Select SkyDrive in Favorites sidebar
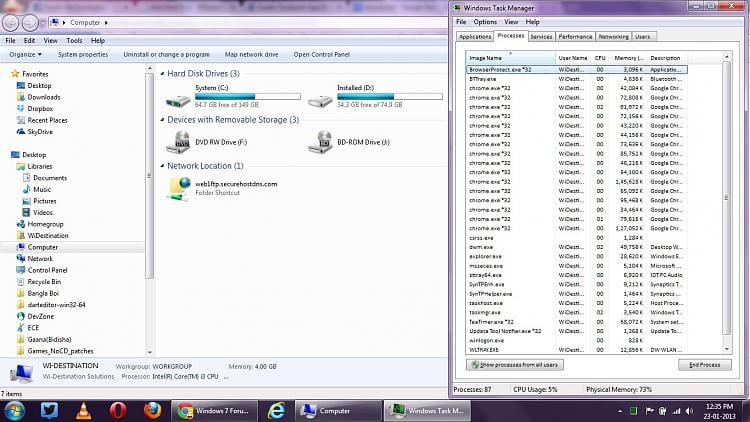This screenshot has width=750, height=422. tap(40, 132)
